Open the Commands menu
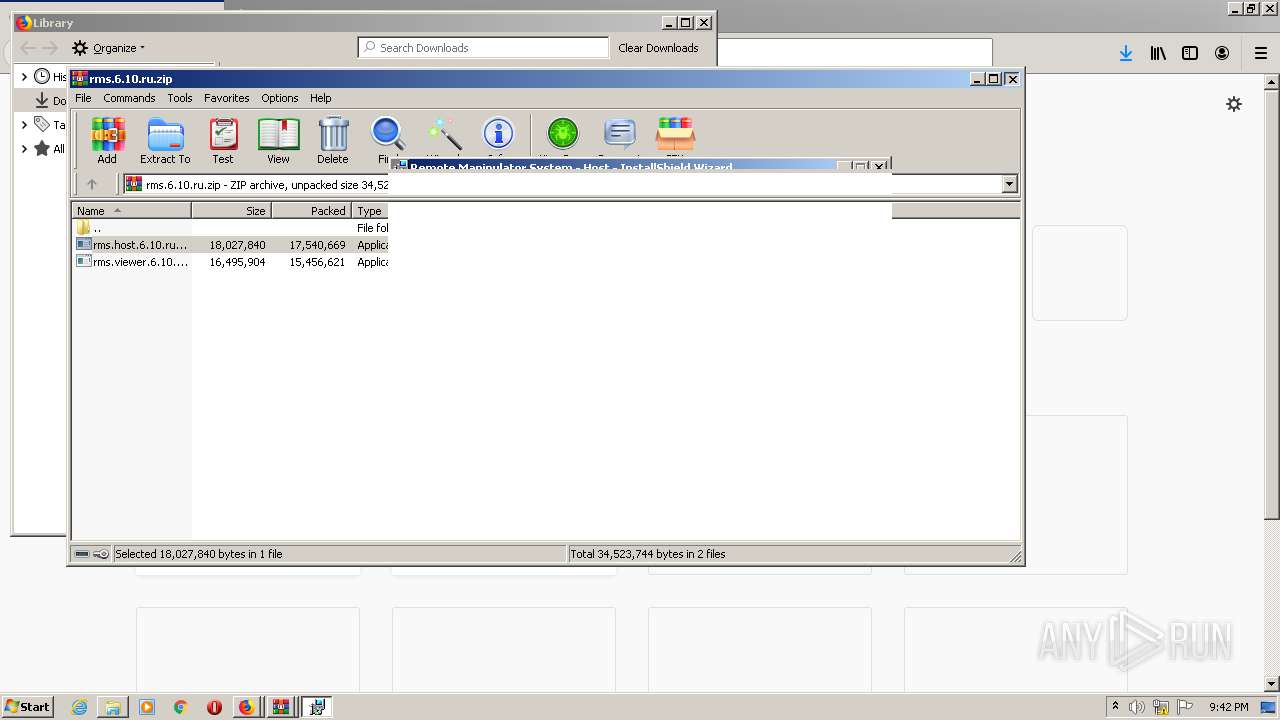This screenshot has height=720, width=1280. tap(129, 98)
